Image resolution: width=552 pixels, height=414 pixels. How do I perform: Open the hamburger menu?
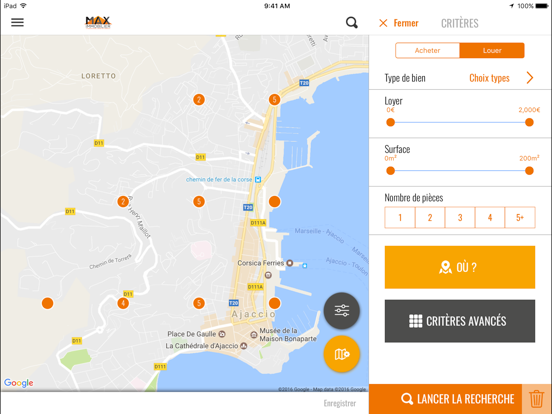click(17, 23)
